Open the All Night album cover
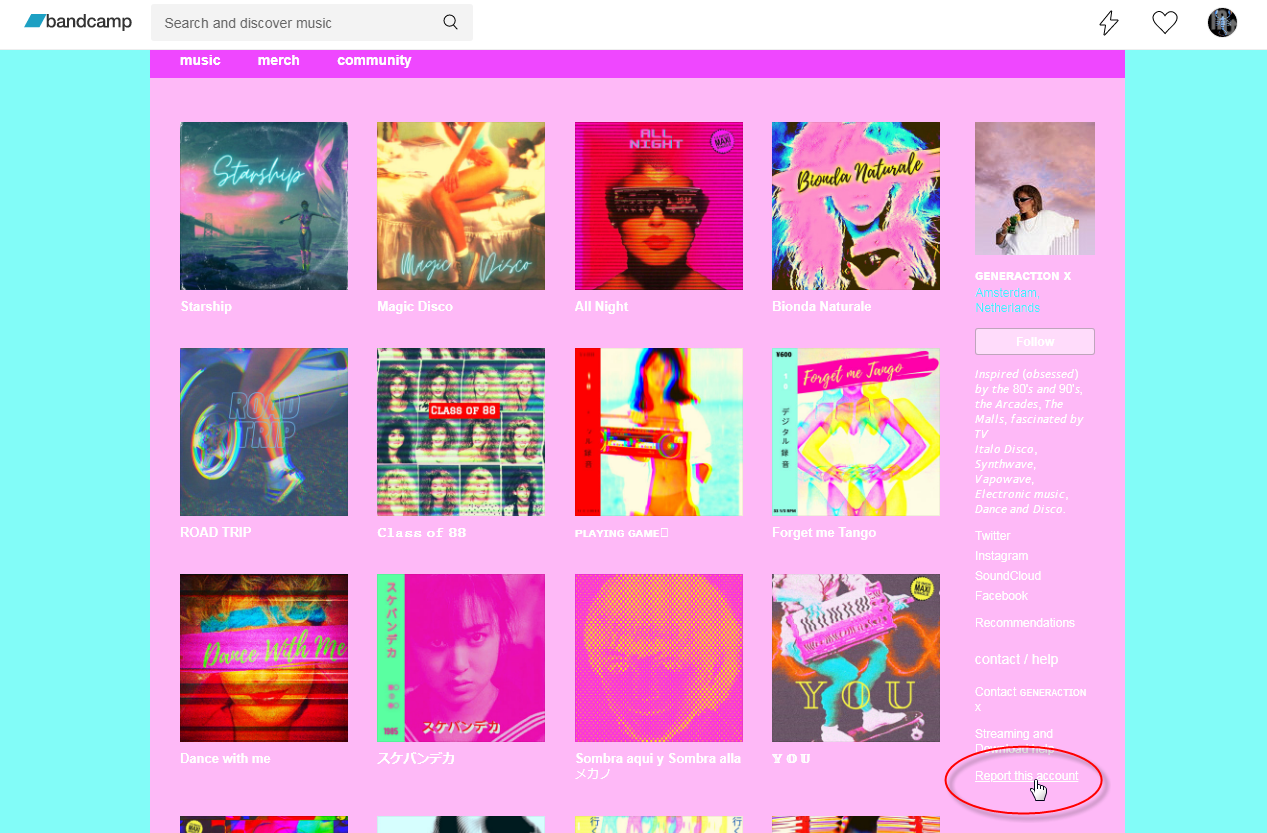The width and height of the screenshot is (1267, 833). [659, 206]
